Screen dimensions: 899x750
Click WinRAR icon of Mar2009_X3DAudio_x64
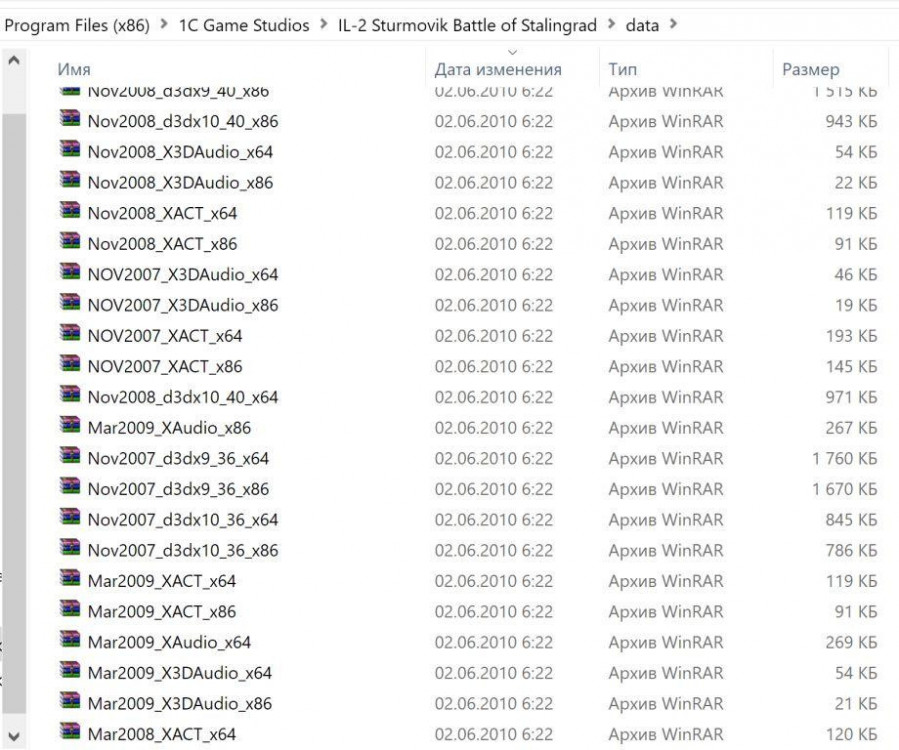[70, 670]
